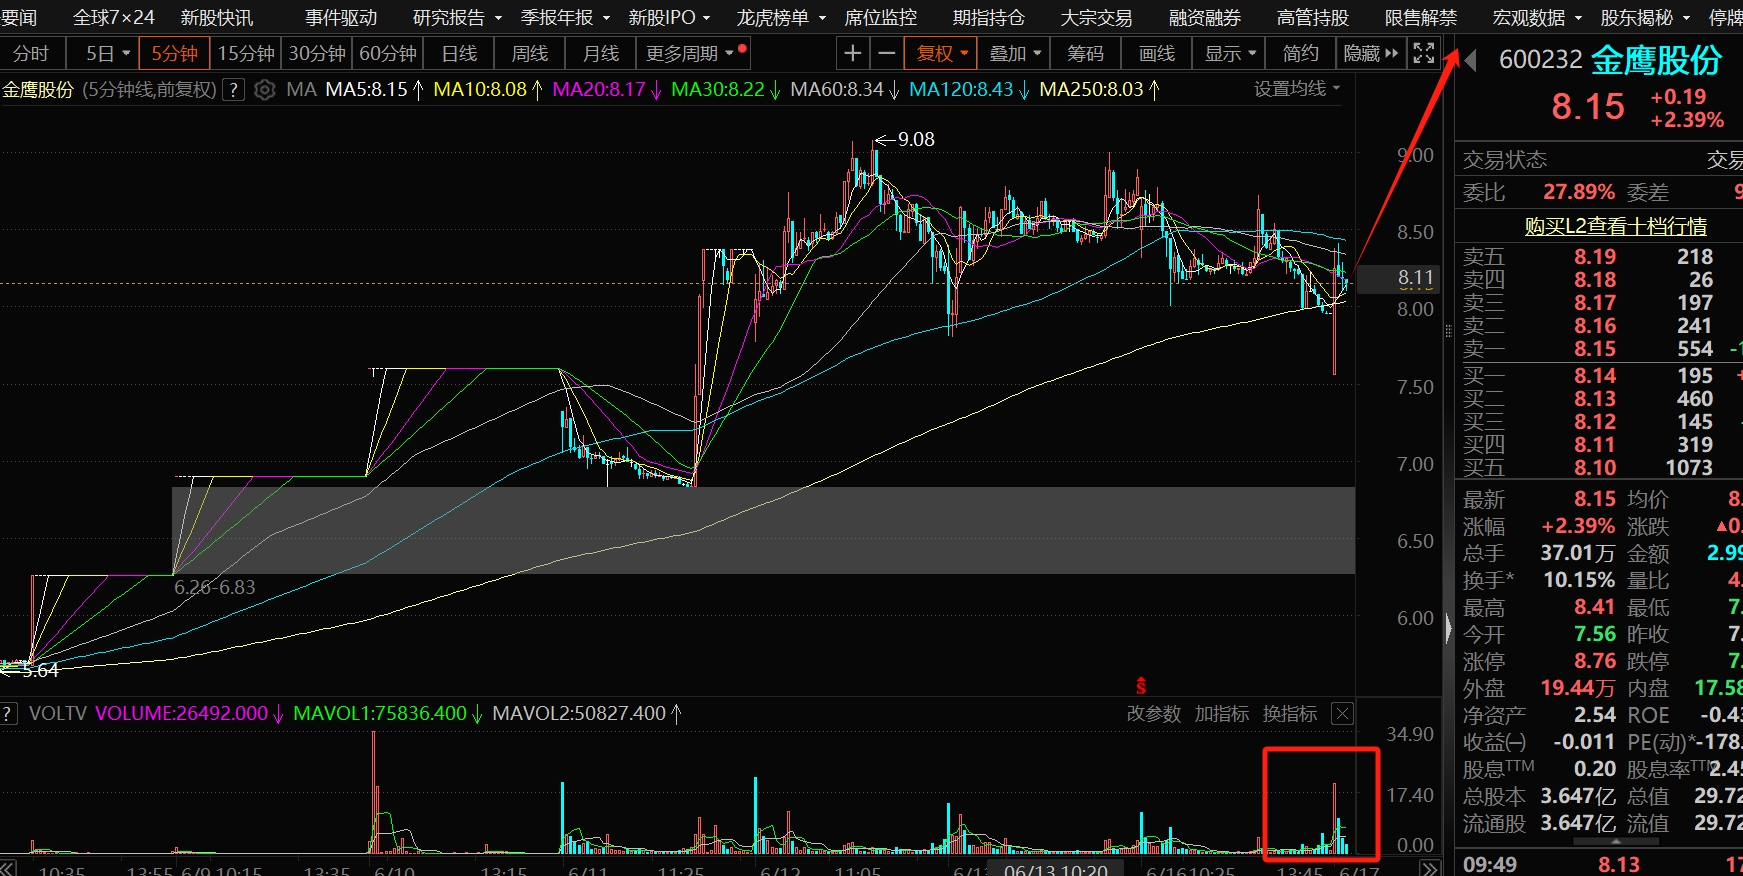The height and width of the screenshot is (876, 1743).
Task: Click the 06/13 10:20 time label
Action: click(1057, 869)
